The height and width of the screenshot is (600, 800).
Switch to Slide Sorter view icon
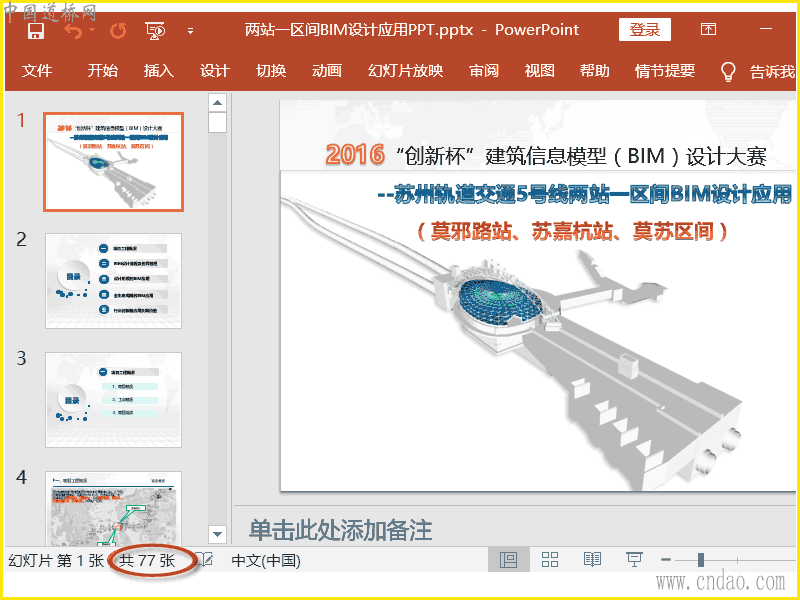[550, 560]
